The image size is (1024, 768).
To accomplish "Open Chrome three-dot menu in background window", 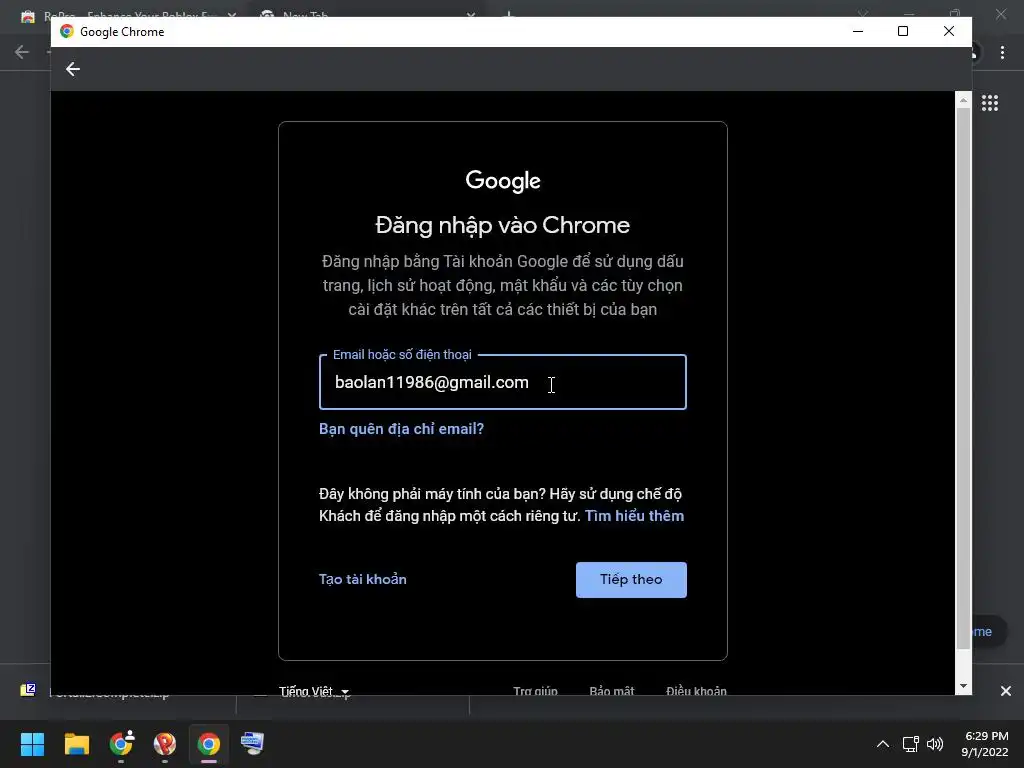I will pos(1002,52).
